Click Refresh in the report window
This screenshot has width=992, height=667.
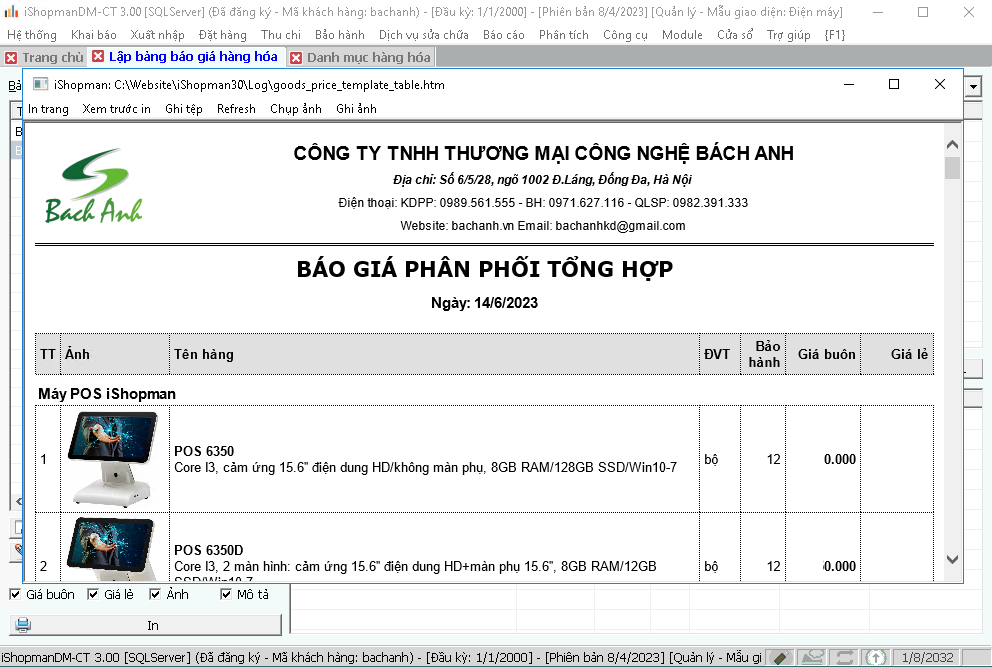[236, 109]
